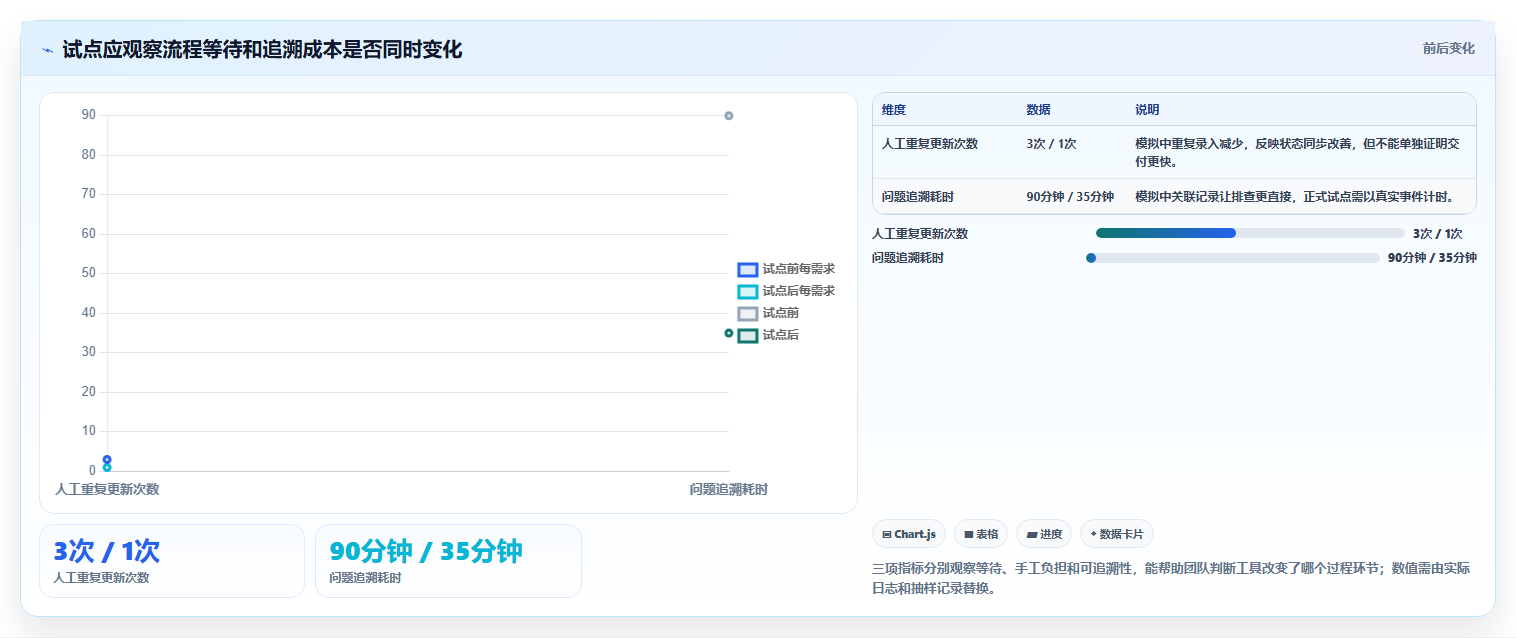Image resolution: width=1516 pixels, height=638 pixels.
Task: Click the 维度 column header
Action: coord(894,110)
